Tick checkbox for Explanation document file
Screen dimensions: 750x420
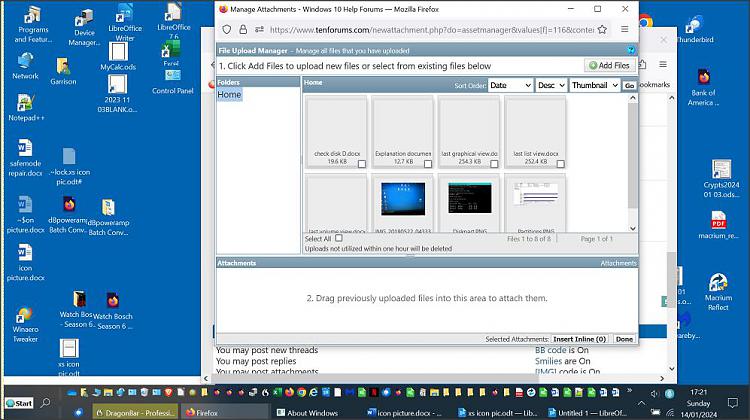(x=428, y=164)
